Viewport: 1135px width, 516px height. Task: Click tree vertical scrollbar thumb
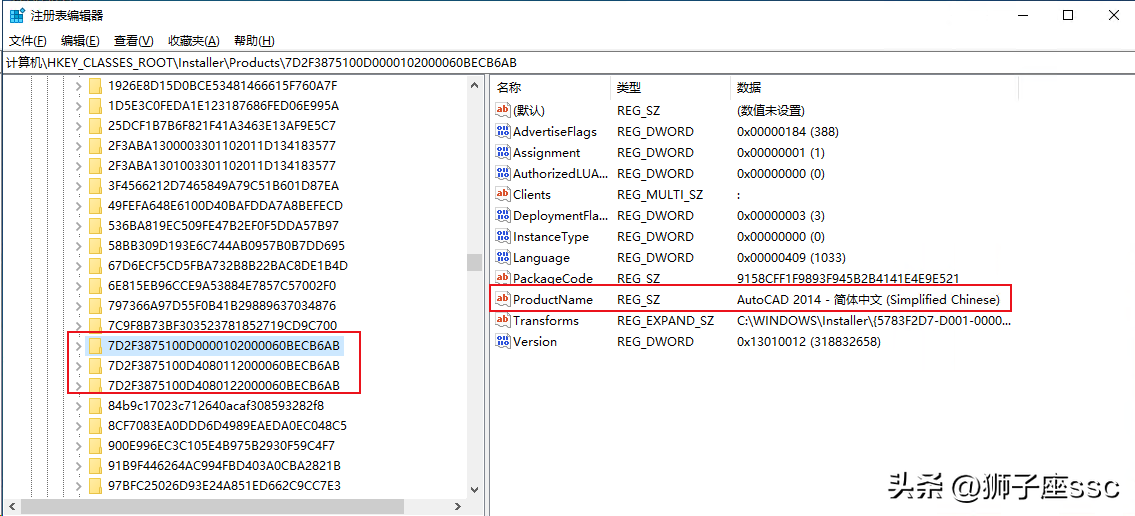pyautogui.click(x=475, y=261)
